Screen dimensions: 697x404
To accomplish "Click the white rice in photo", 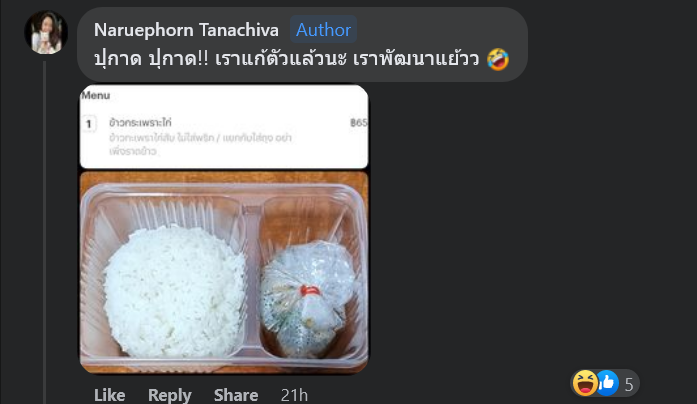I will click(x=173, y=291).
